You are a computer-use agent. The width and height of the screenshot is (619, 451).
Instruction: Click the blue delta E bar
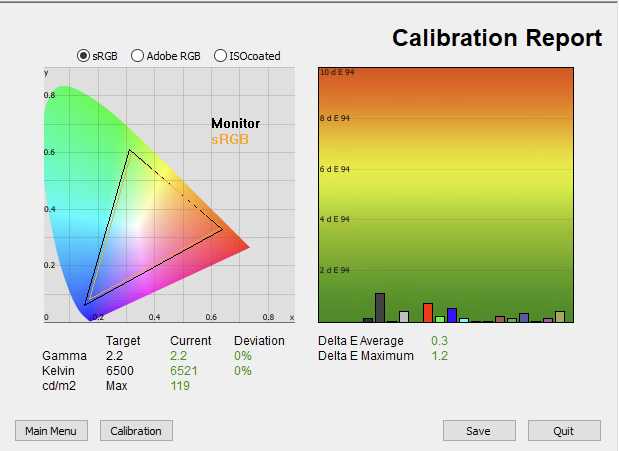452,315
